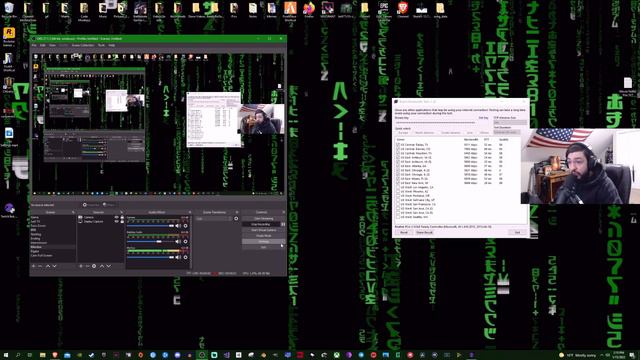
Task: Click the lock icon beside Camera source
Action: pyautogui.click(x=122, y=218)
